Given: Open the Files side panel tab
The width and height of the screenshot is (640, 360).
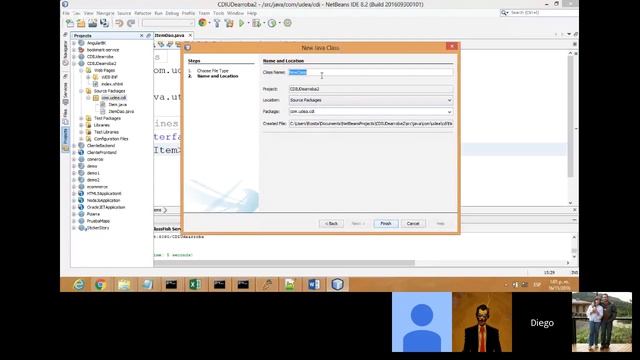Looking at the screenshot, I should [65, 116].
